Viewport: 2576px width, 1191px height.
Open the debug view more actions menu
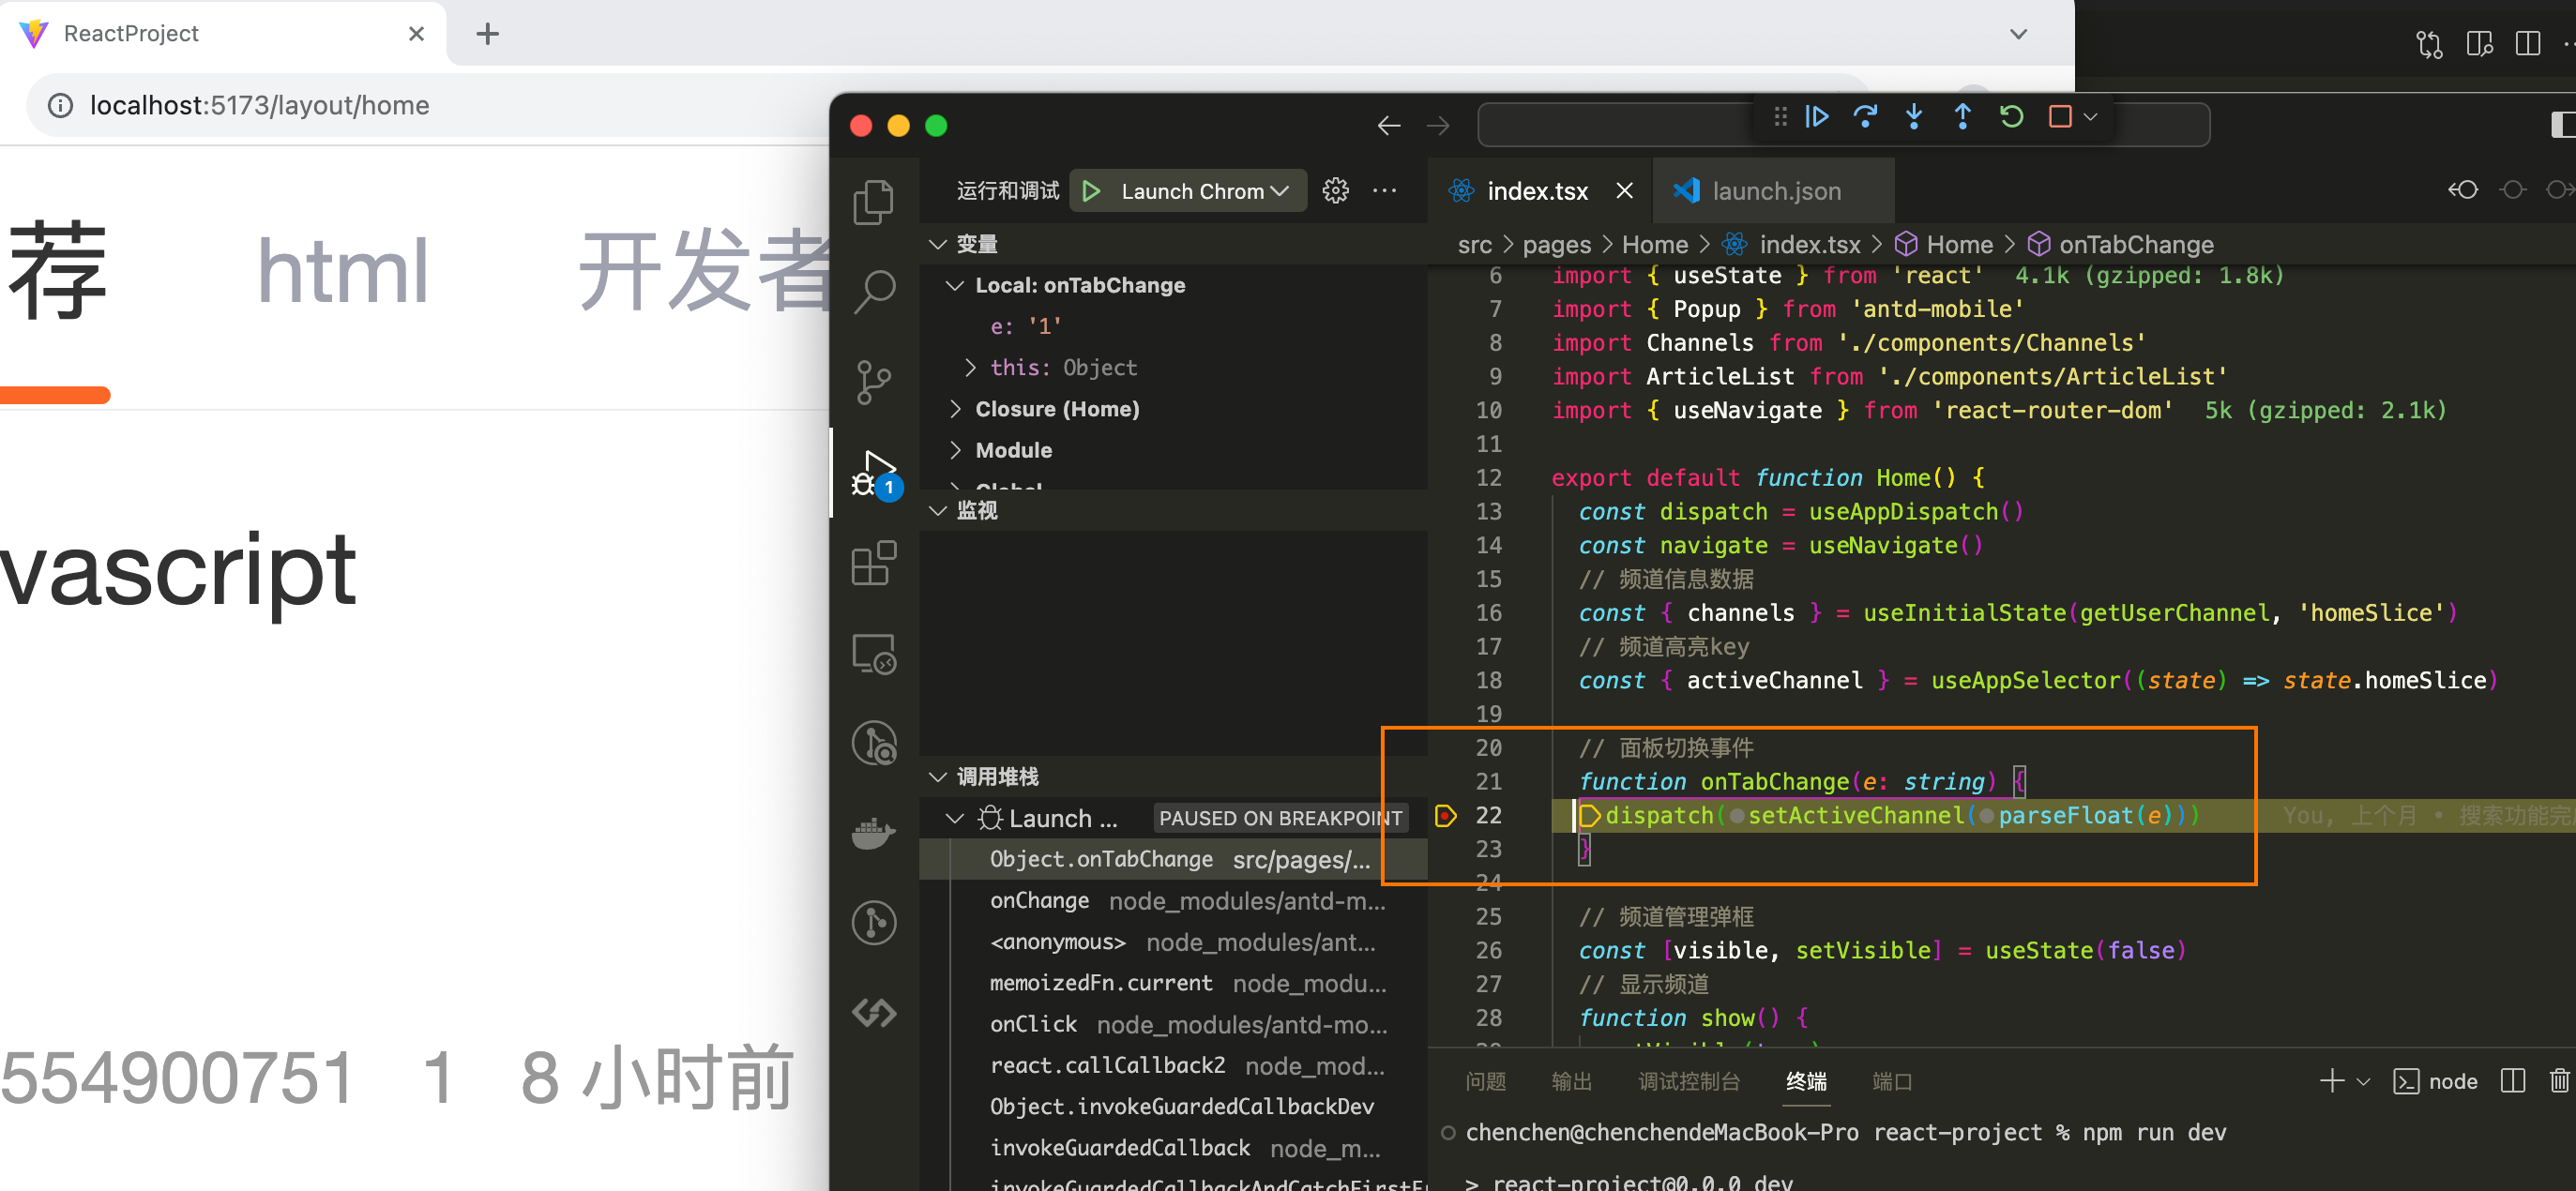coord(1385,191)
